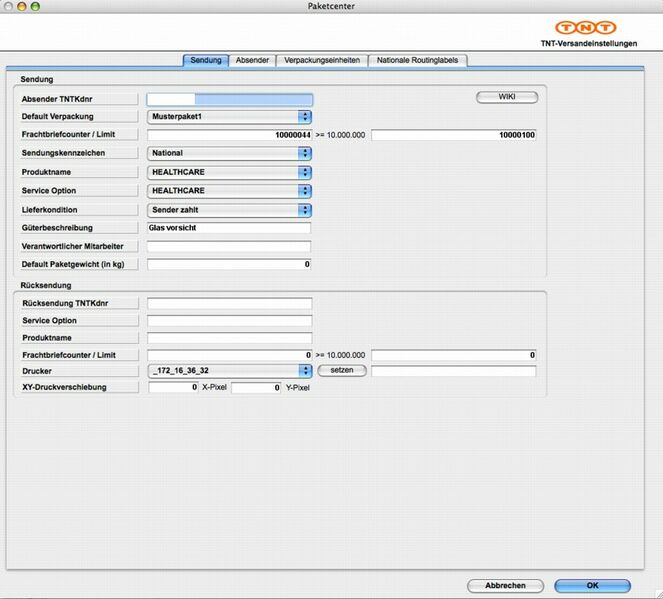Click the Rücksendung TNTKdnr field
Screen dimensions: 663x599
tap(230, 303)
